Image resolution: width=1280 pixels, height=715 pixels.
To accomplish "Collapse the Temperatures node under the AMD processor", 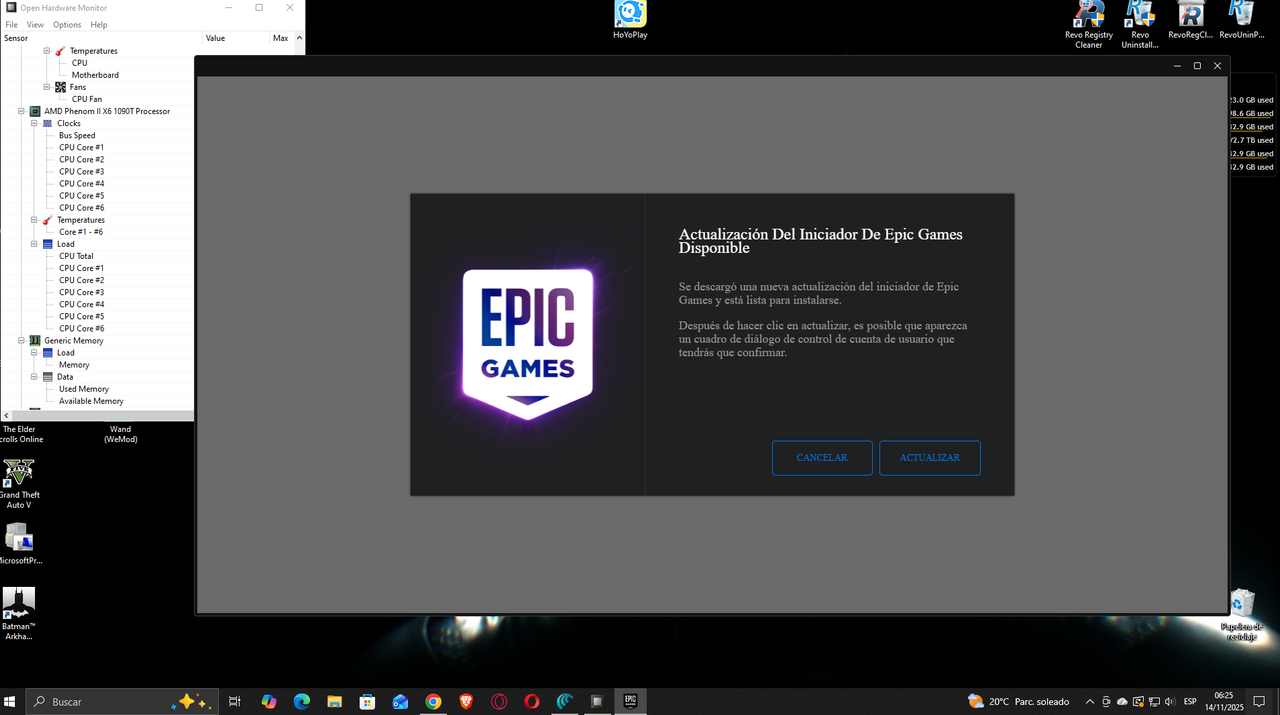I will pos(34,220).
